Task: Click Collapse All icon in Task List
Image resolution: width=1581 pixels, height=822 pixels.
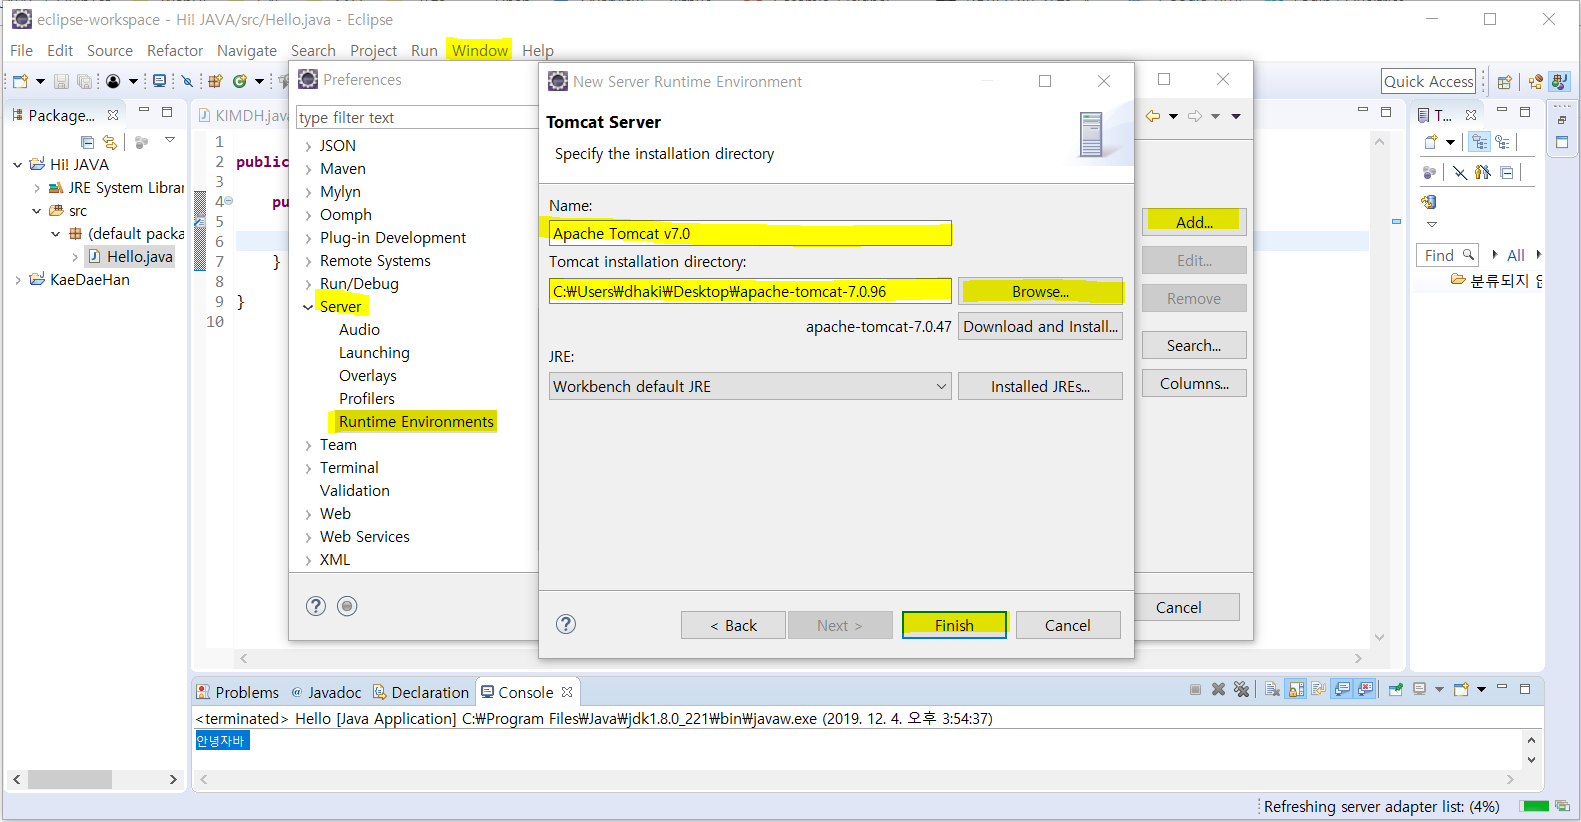Action: point(1506,172)
